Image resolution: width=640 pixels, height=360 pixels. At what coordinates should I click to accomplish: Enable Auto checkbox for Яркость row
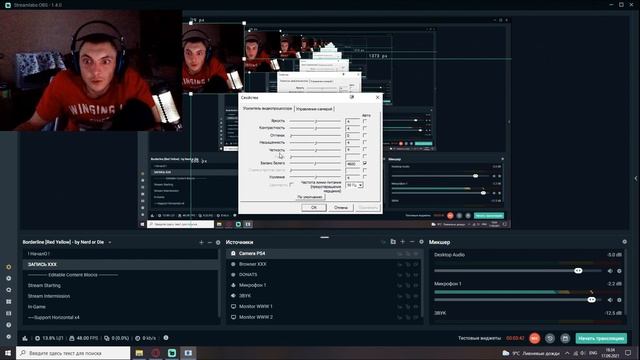tap(364, 121)
